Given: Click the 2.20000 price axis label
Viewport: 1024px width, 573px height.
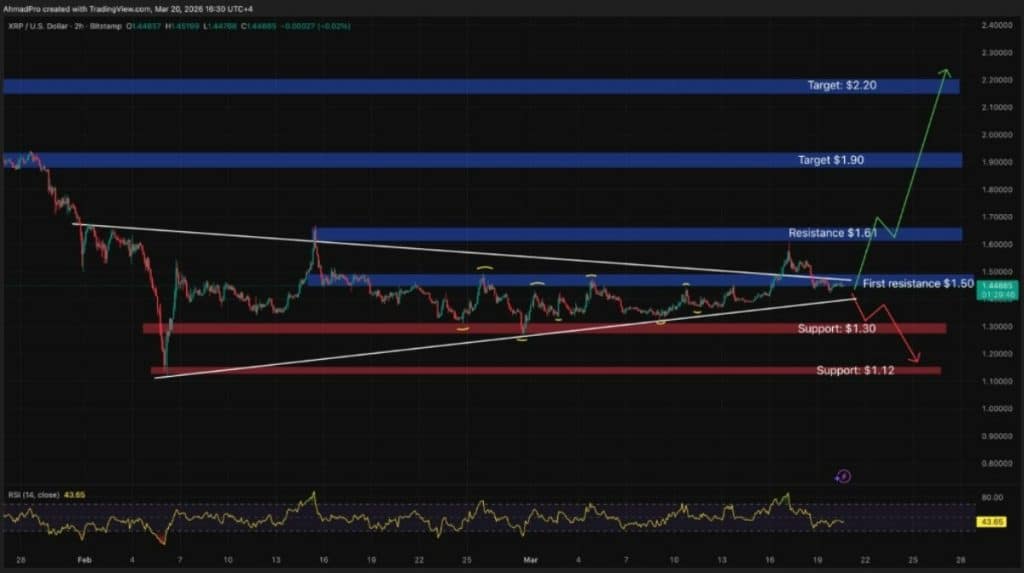Looking at the screenshot, I should click(996, 80).
